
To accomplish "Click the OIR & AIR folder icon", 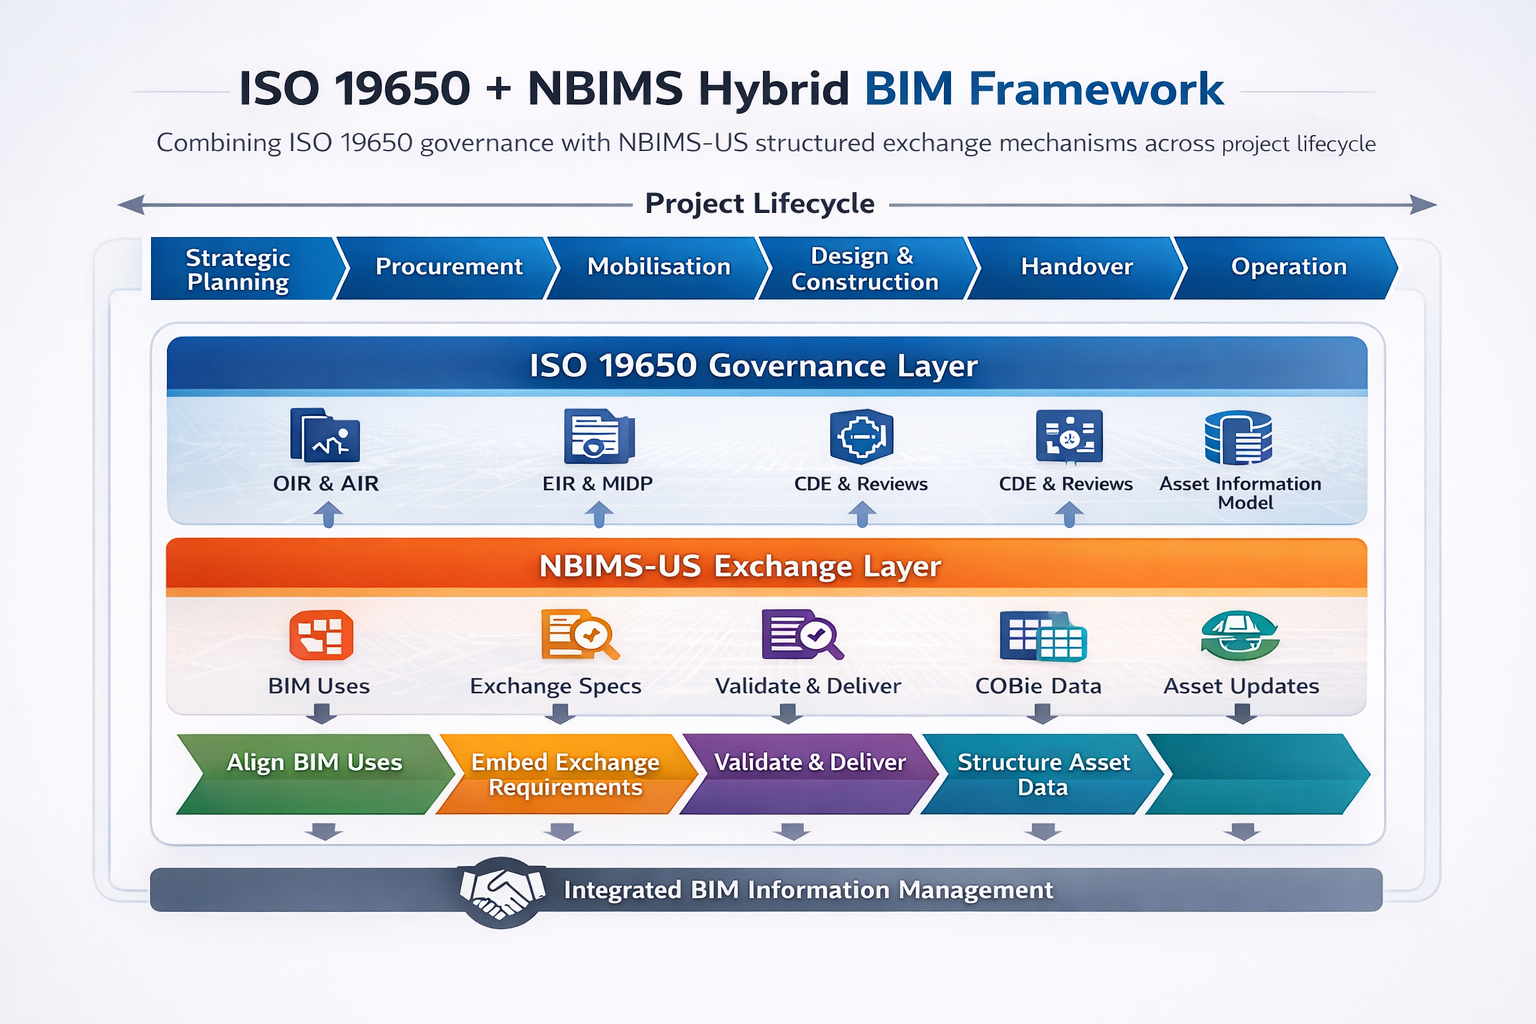I will [325, 436].
